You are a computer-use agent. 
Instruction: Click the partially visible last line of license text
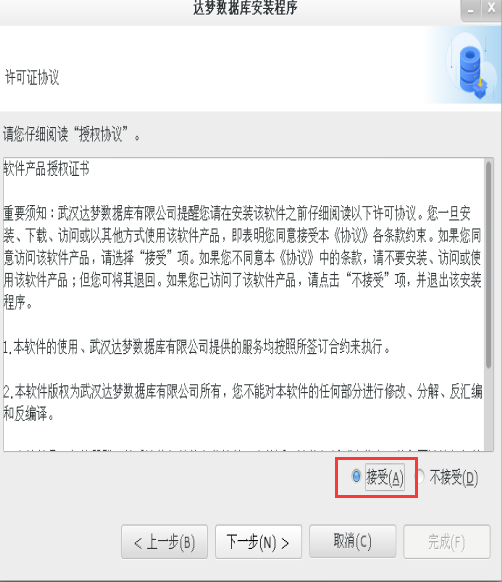pos(243,449)
